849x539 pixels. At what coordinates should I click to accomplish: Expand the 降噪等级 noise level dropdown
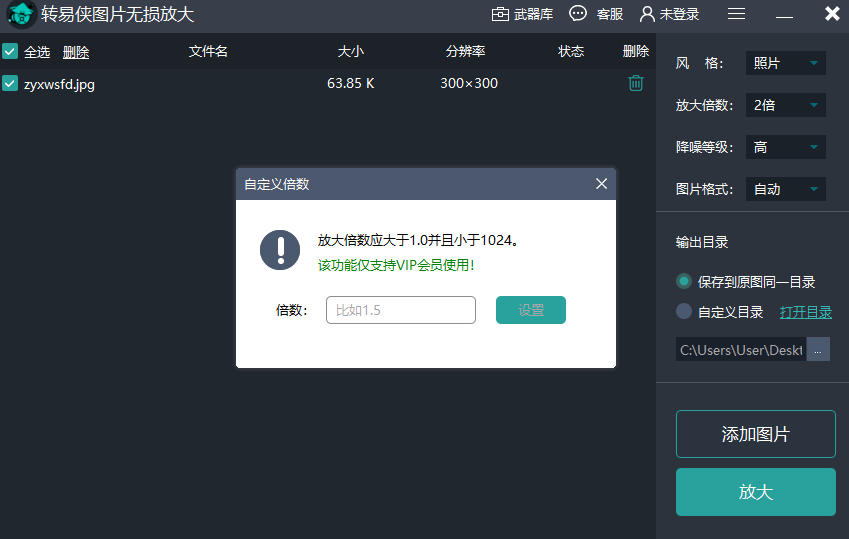pyautogui.click(x=786, y=147)
